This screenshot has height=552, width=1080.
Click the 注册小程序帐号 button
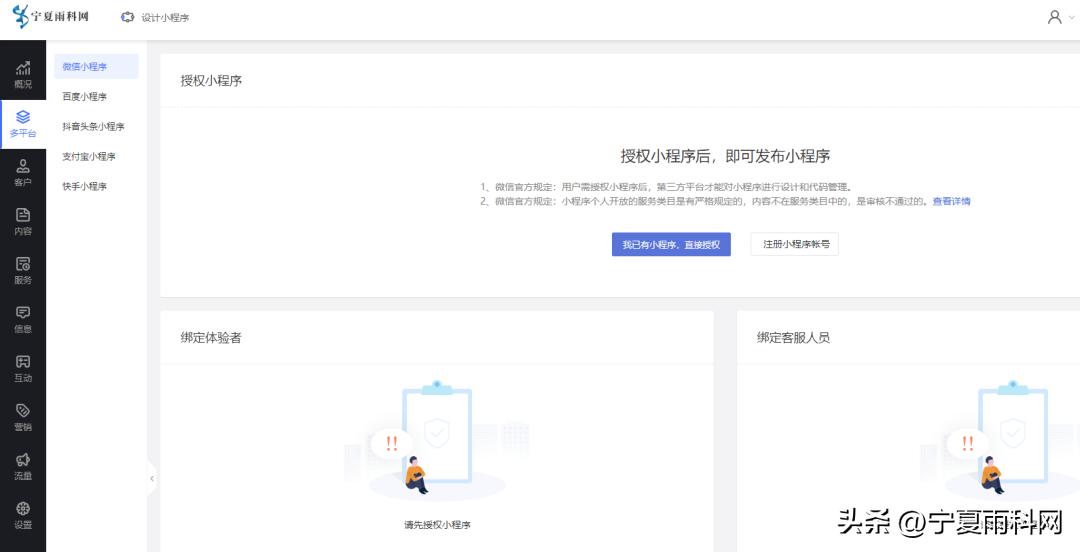coord(795,245)
